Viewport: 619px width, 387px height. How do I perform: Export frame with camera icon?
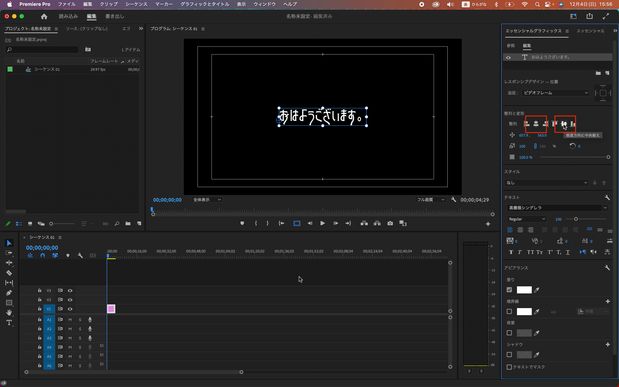pyautogui.click(x=390, y=223)
